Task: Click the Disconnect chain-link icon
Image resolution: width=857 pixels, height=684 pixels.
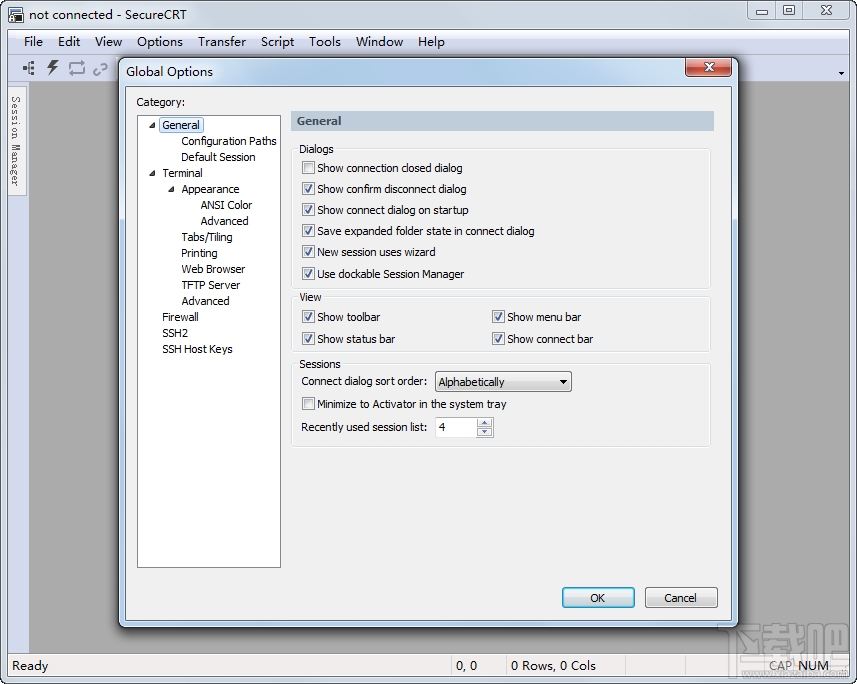Action: pos(100,69)
